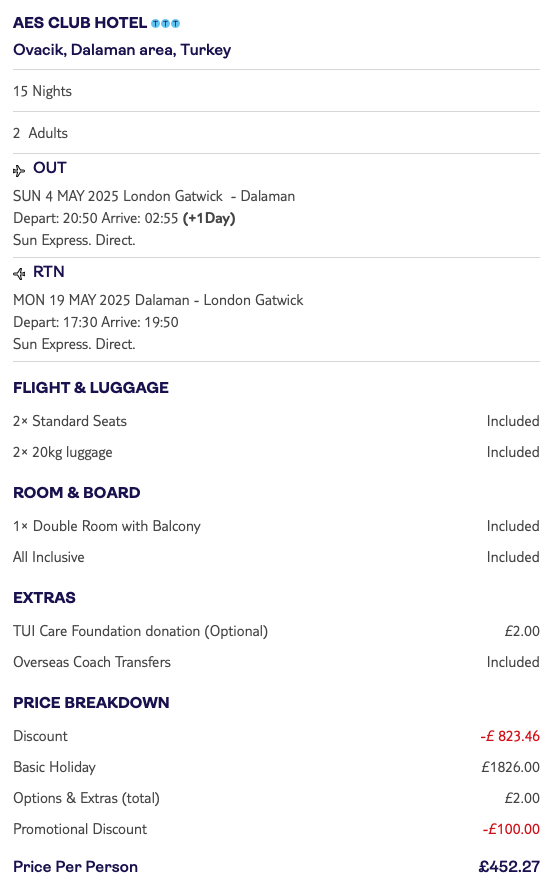
Task: Select the RTN flight heading
Action: tap(49, 272)
